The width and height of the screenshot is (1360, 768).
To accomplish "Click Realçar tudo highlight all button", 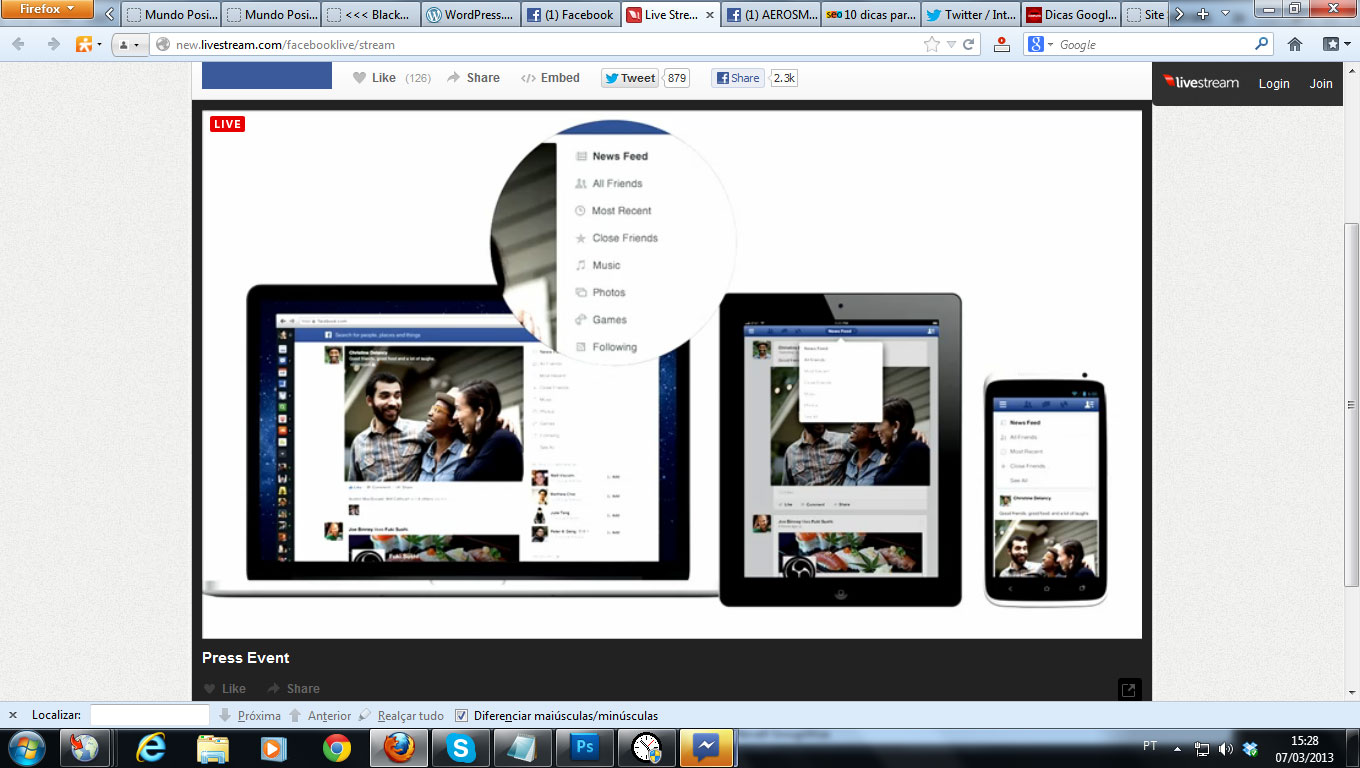I will coord(401,715).
